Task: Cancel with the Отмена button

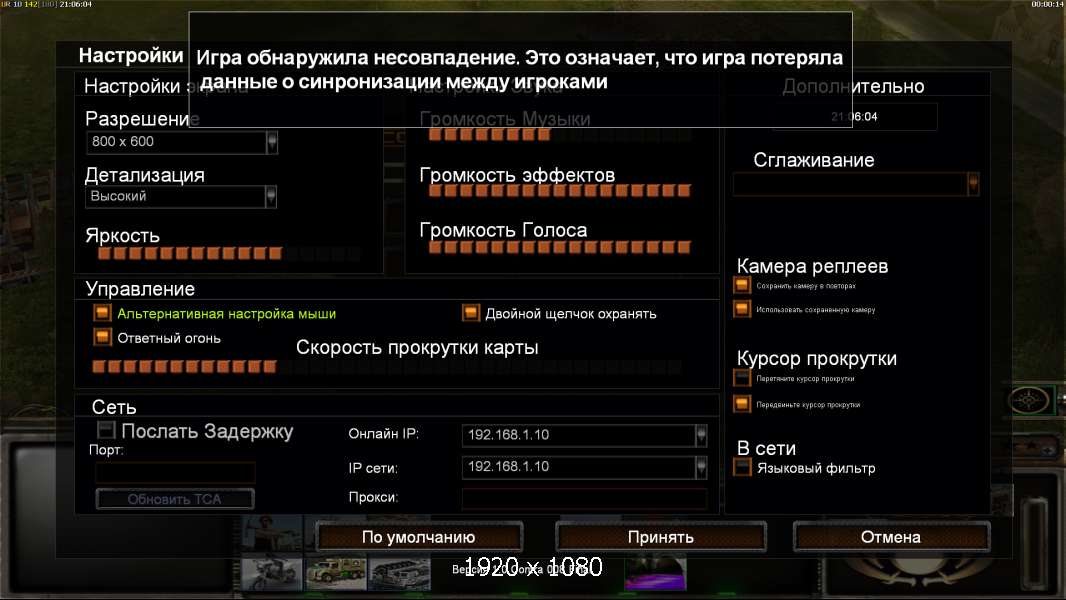Action: 891,537
